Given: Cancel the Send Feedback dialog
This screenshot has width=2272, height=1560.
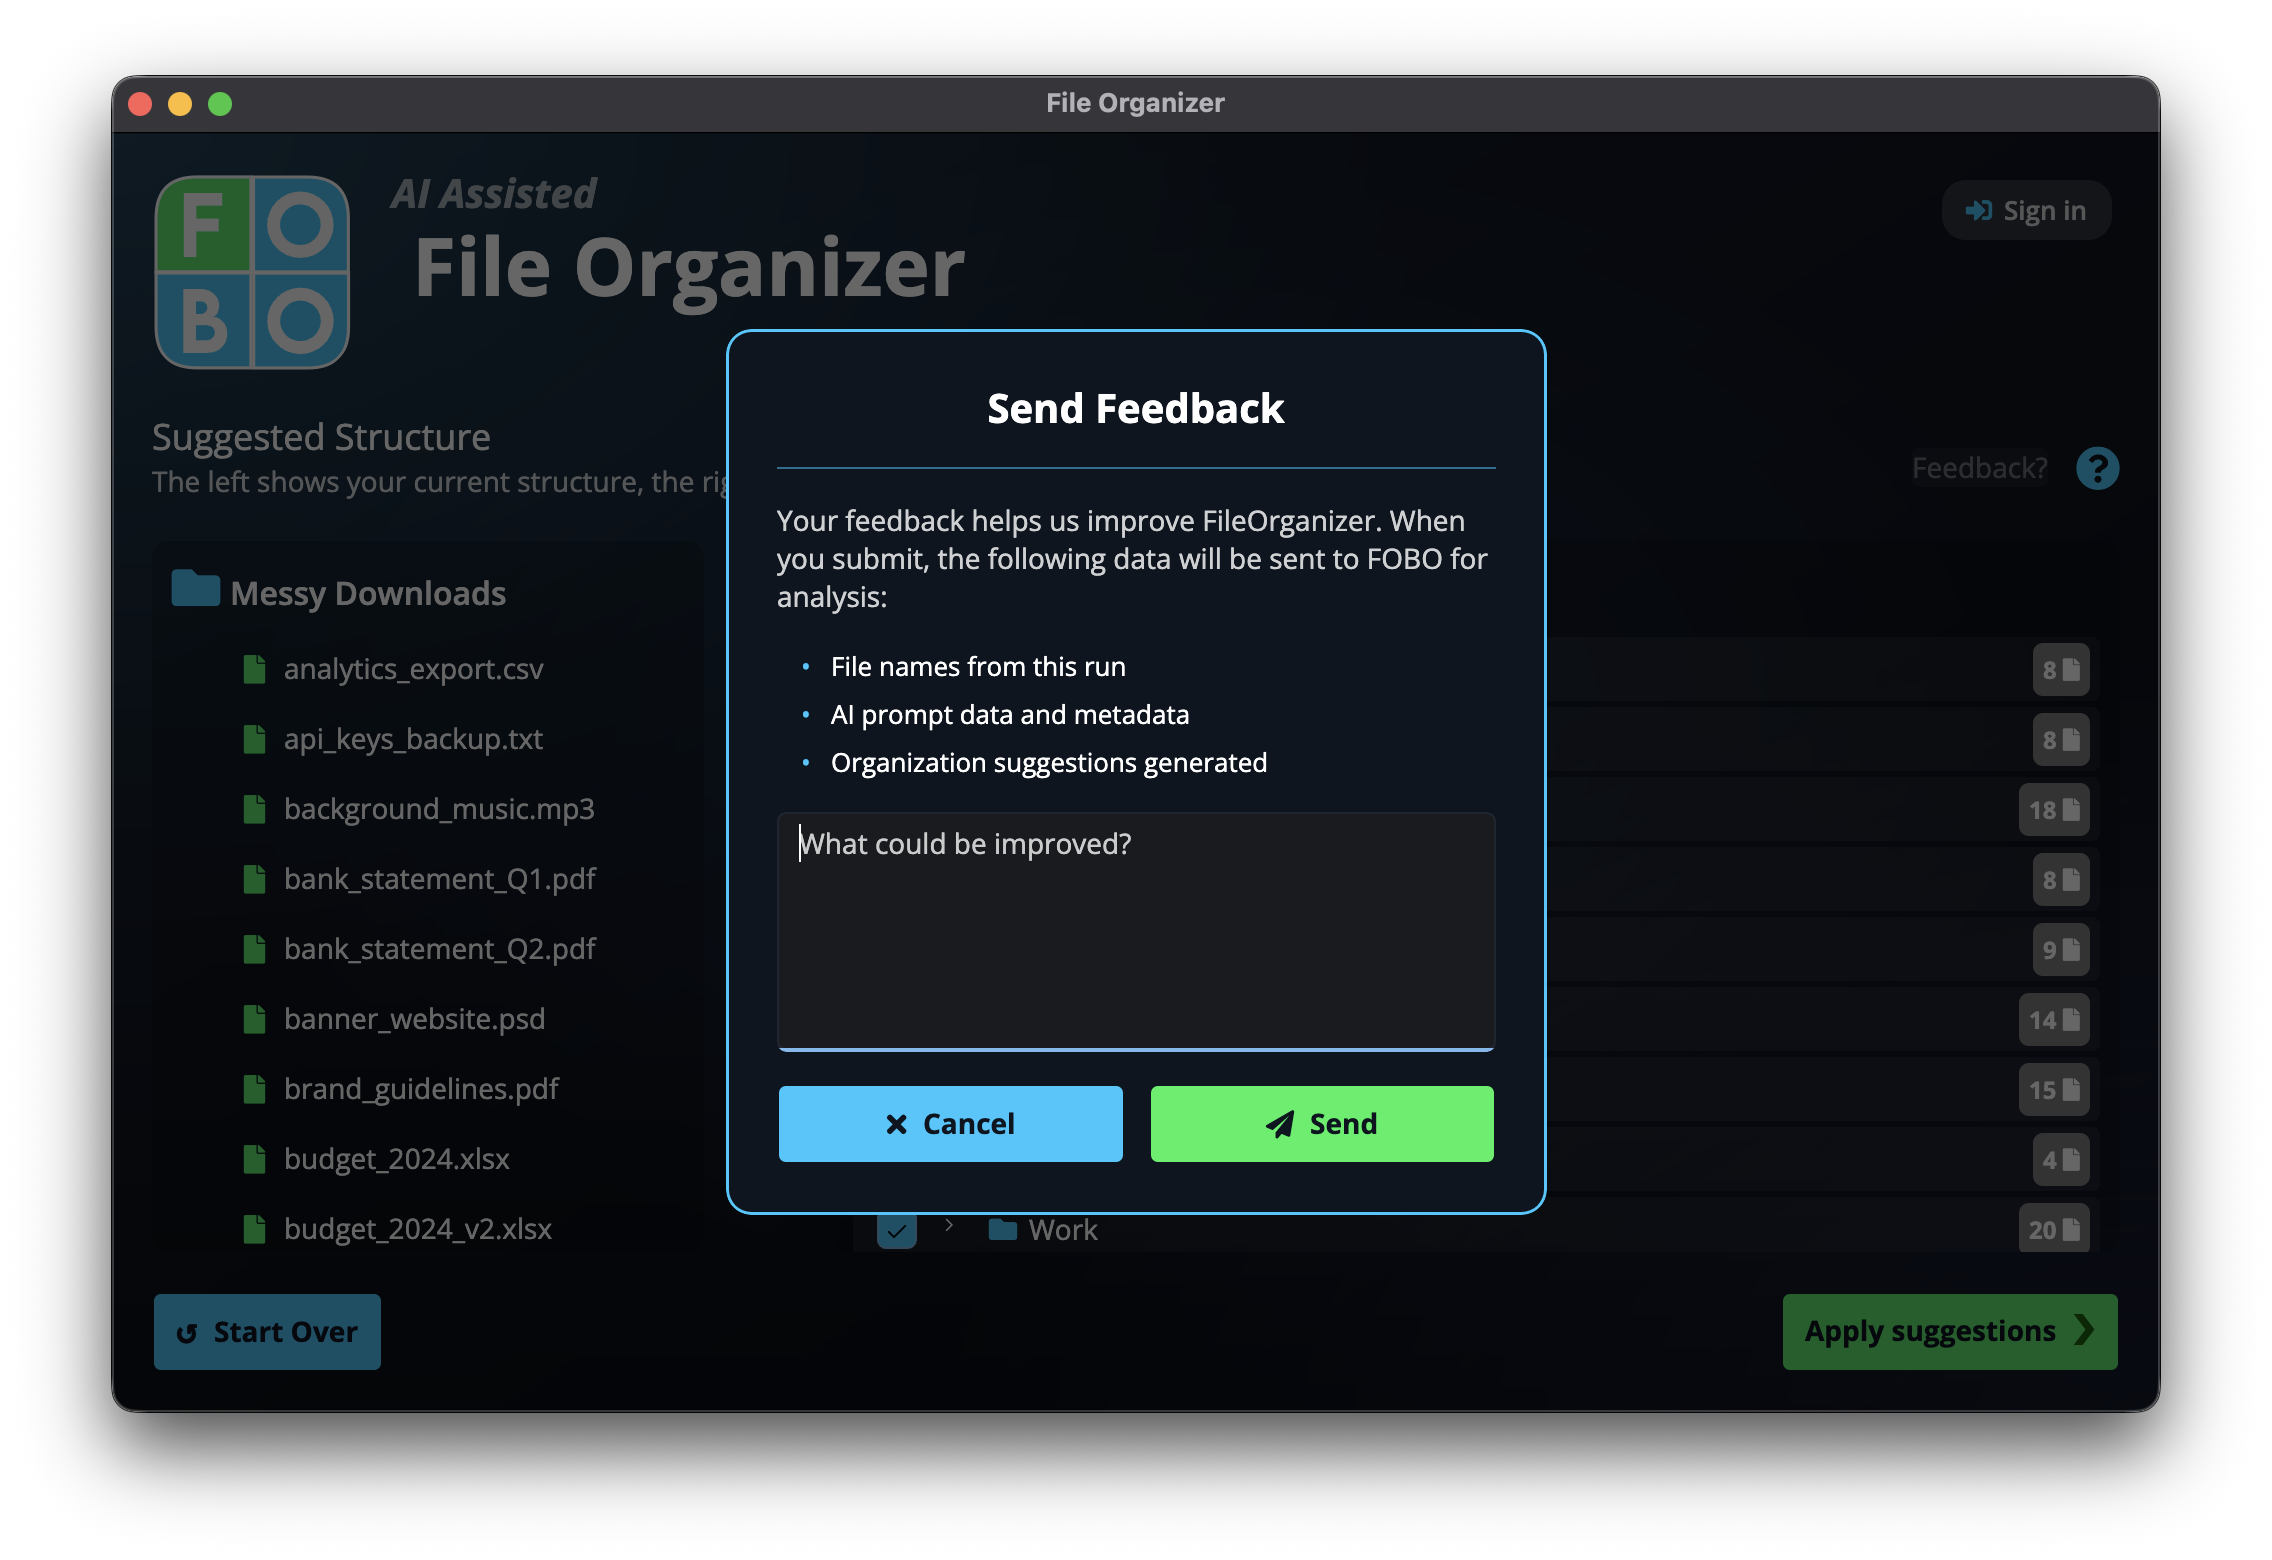Looking at the screenshot, I should (x=950, y=1123).
